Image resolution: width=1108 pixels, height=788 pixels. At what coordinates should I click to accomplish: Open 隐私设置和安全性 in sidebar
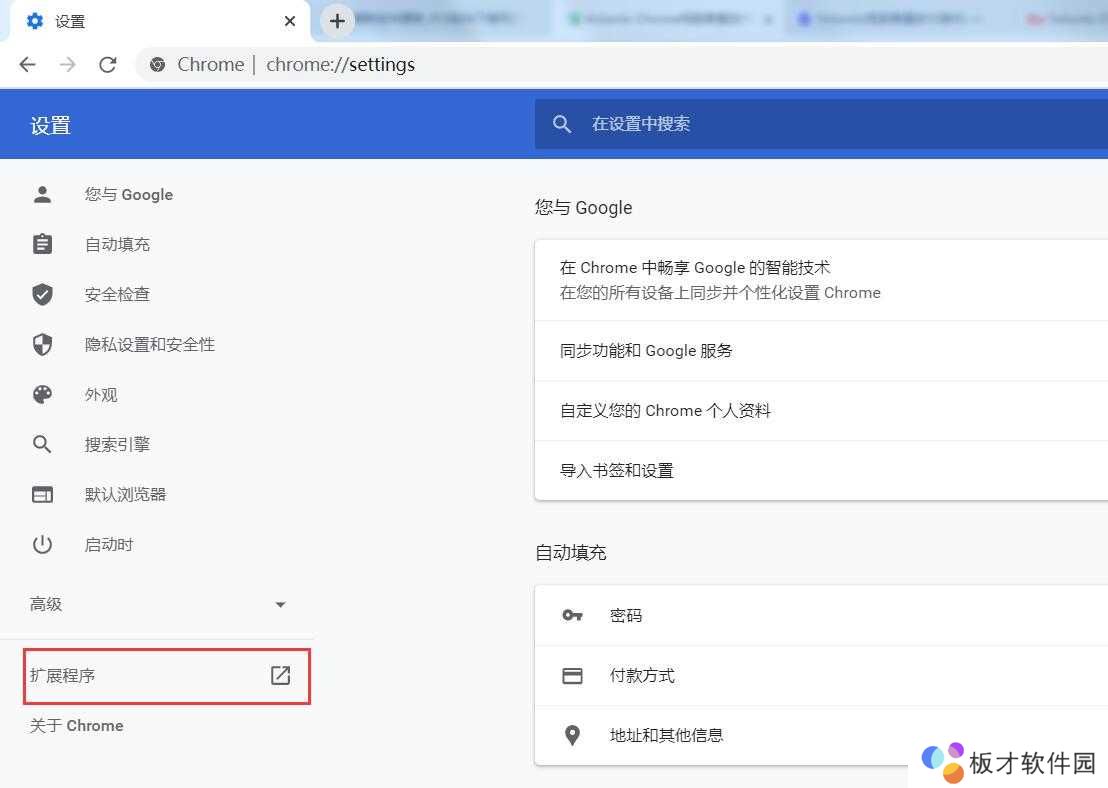pyautogui.click(x=149, y=345)
